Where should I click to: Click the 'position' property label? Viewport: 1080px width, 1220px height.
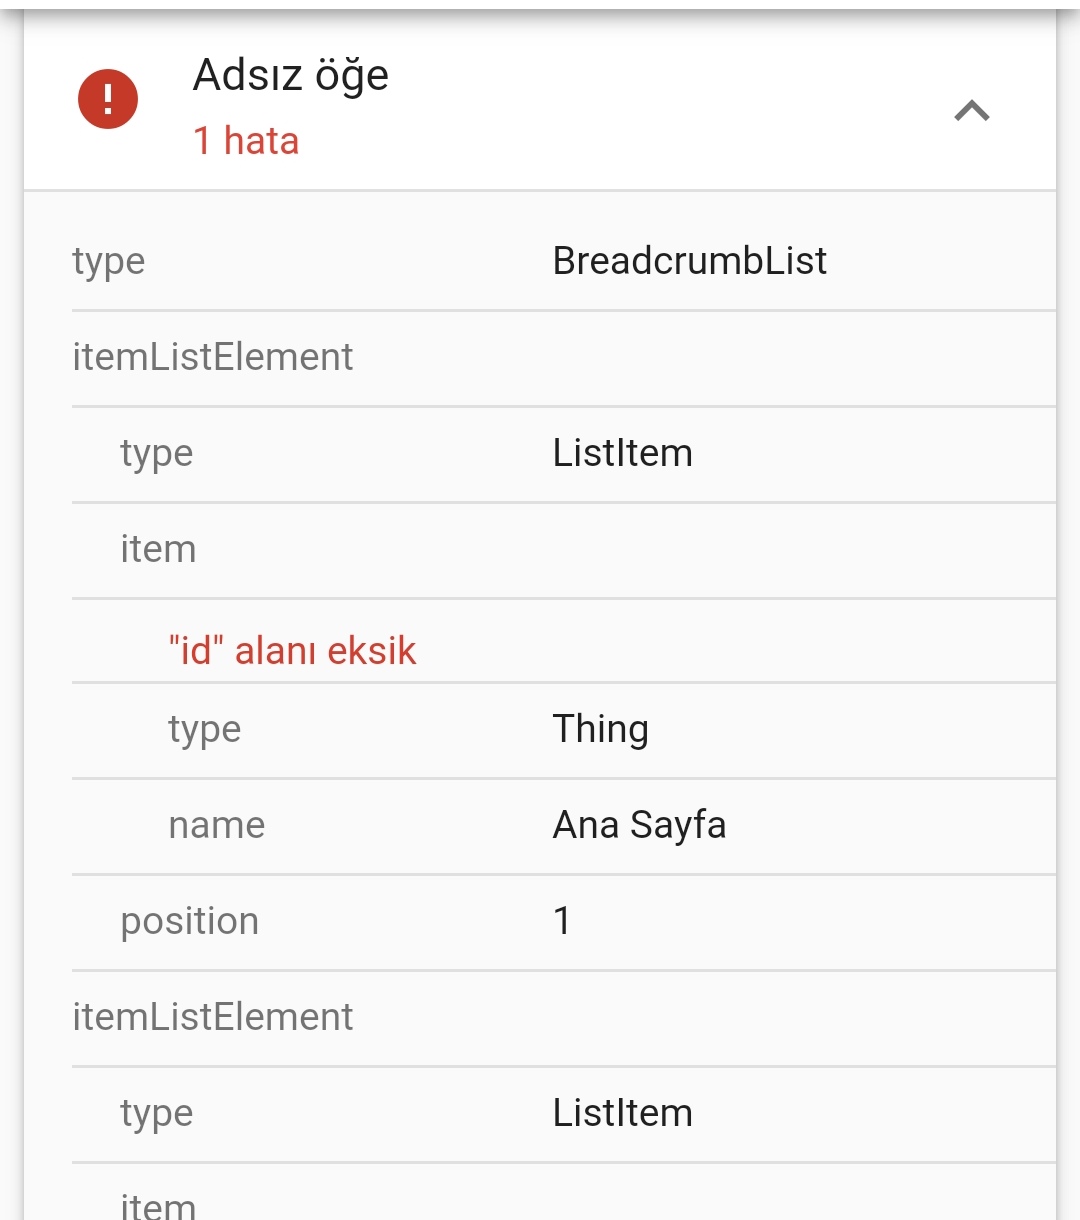point(190,922)
